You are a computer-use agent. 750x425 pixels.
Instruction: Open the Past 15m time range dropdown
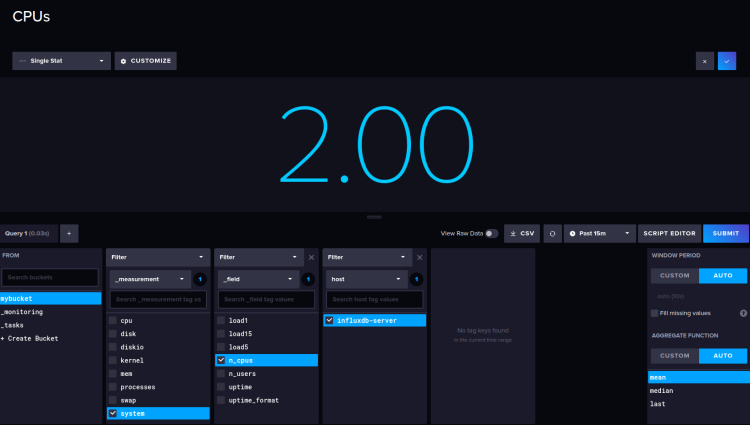coord(599,233)
